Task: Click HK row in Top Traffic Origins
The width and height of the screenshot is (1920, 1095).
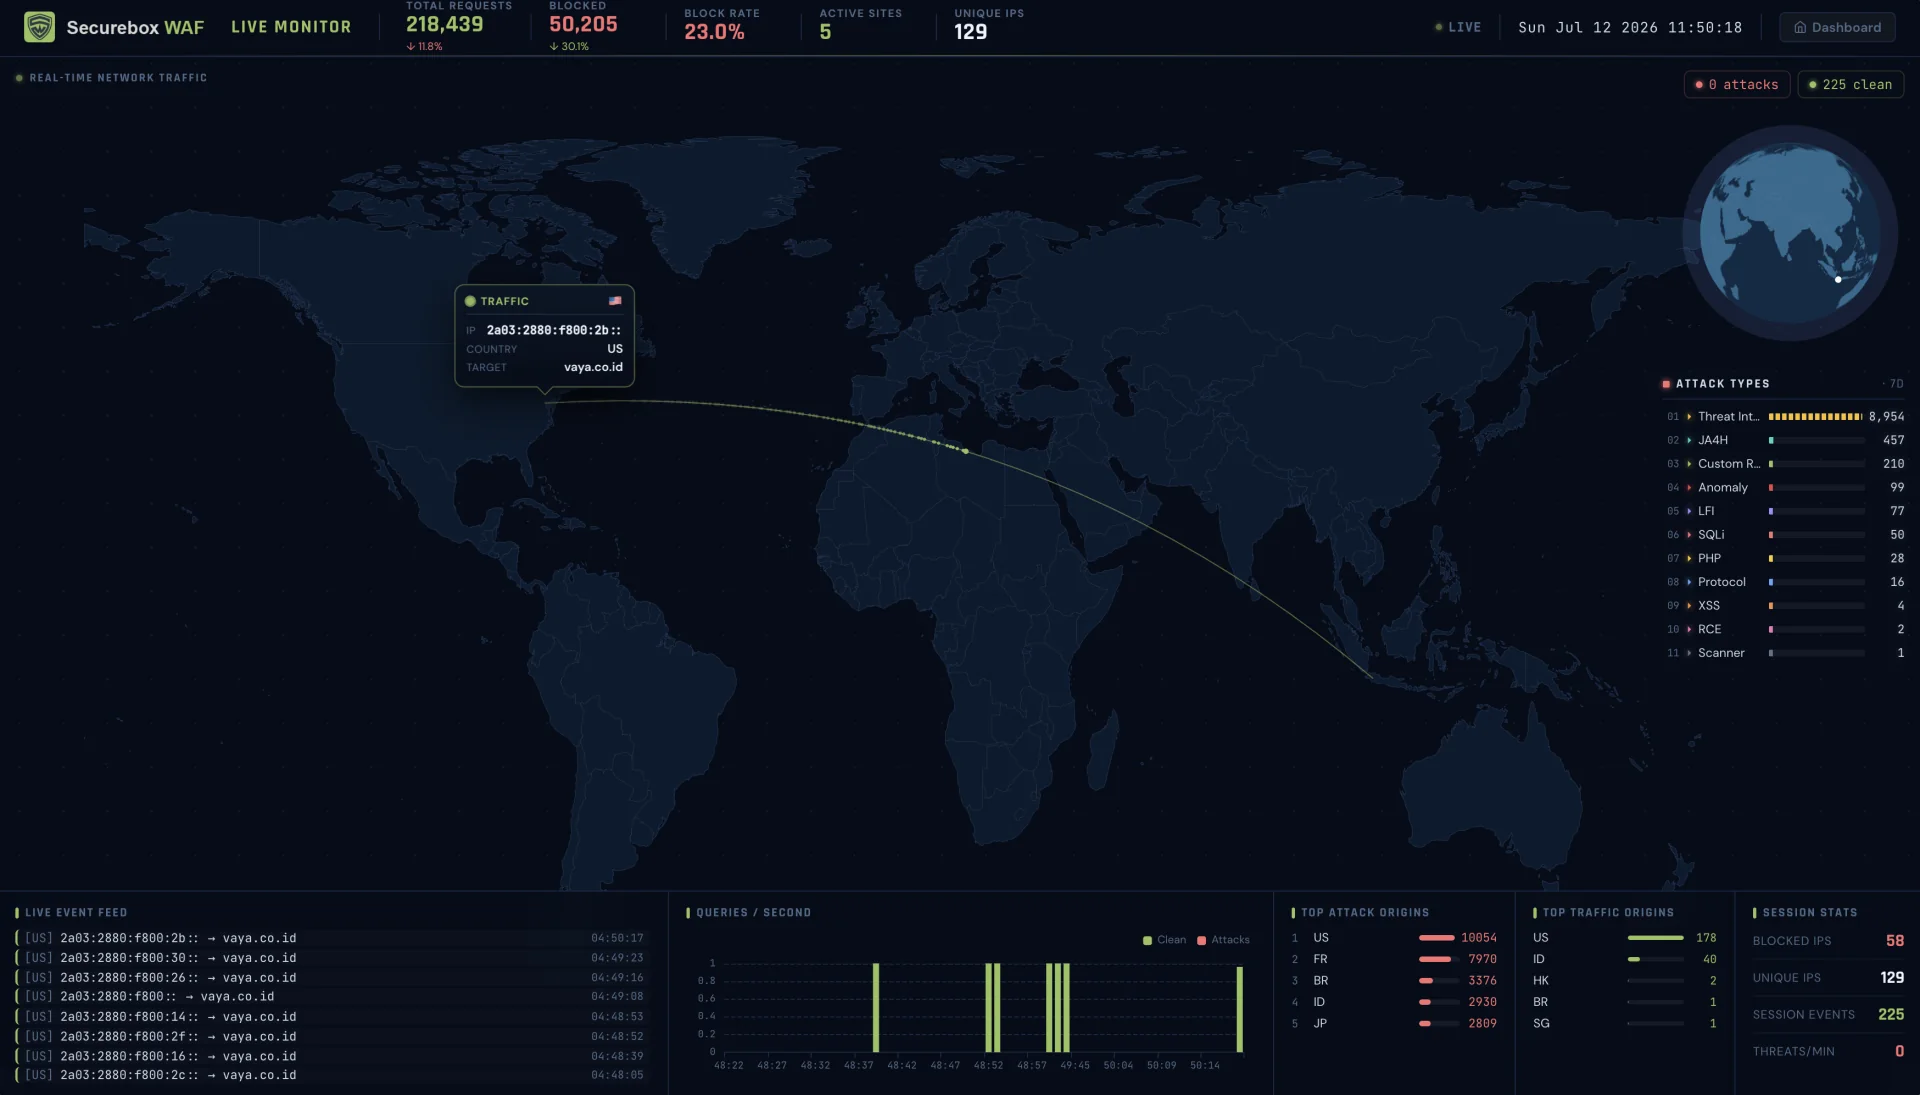Action: pyautogui.click(x=1625, y=981)
